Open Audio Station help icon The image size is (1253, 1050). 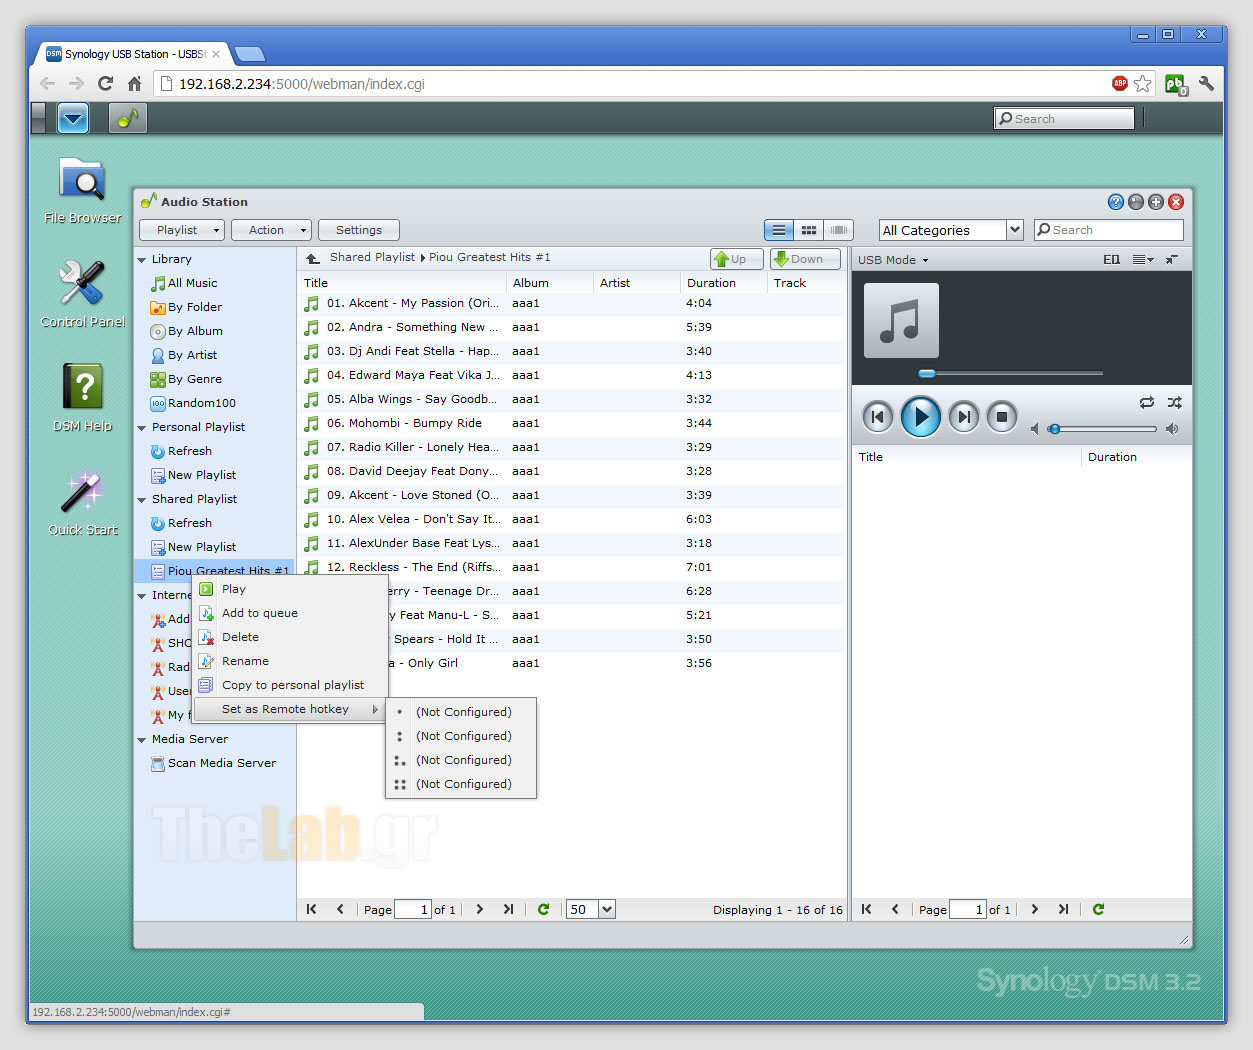coord(1116,202)
